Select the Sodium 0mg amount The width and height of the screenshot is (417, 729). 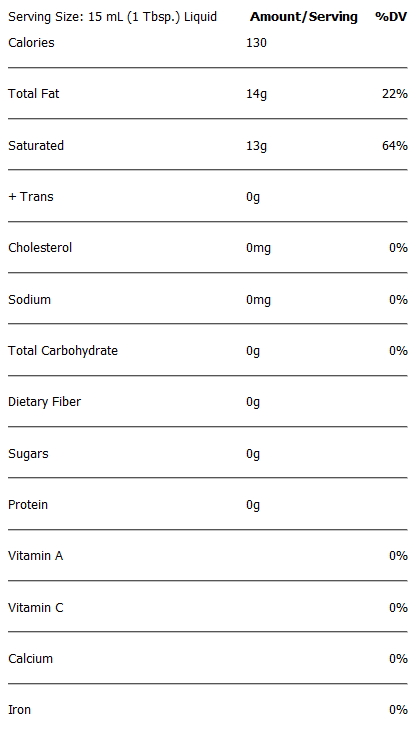coord(258,300)
